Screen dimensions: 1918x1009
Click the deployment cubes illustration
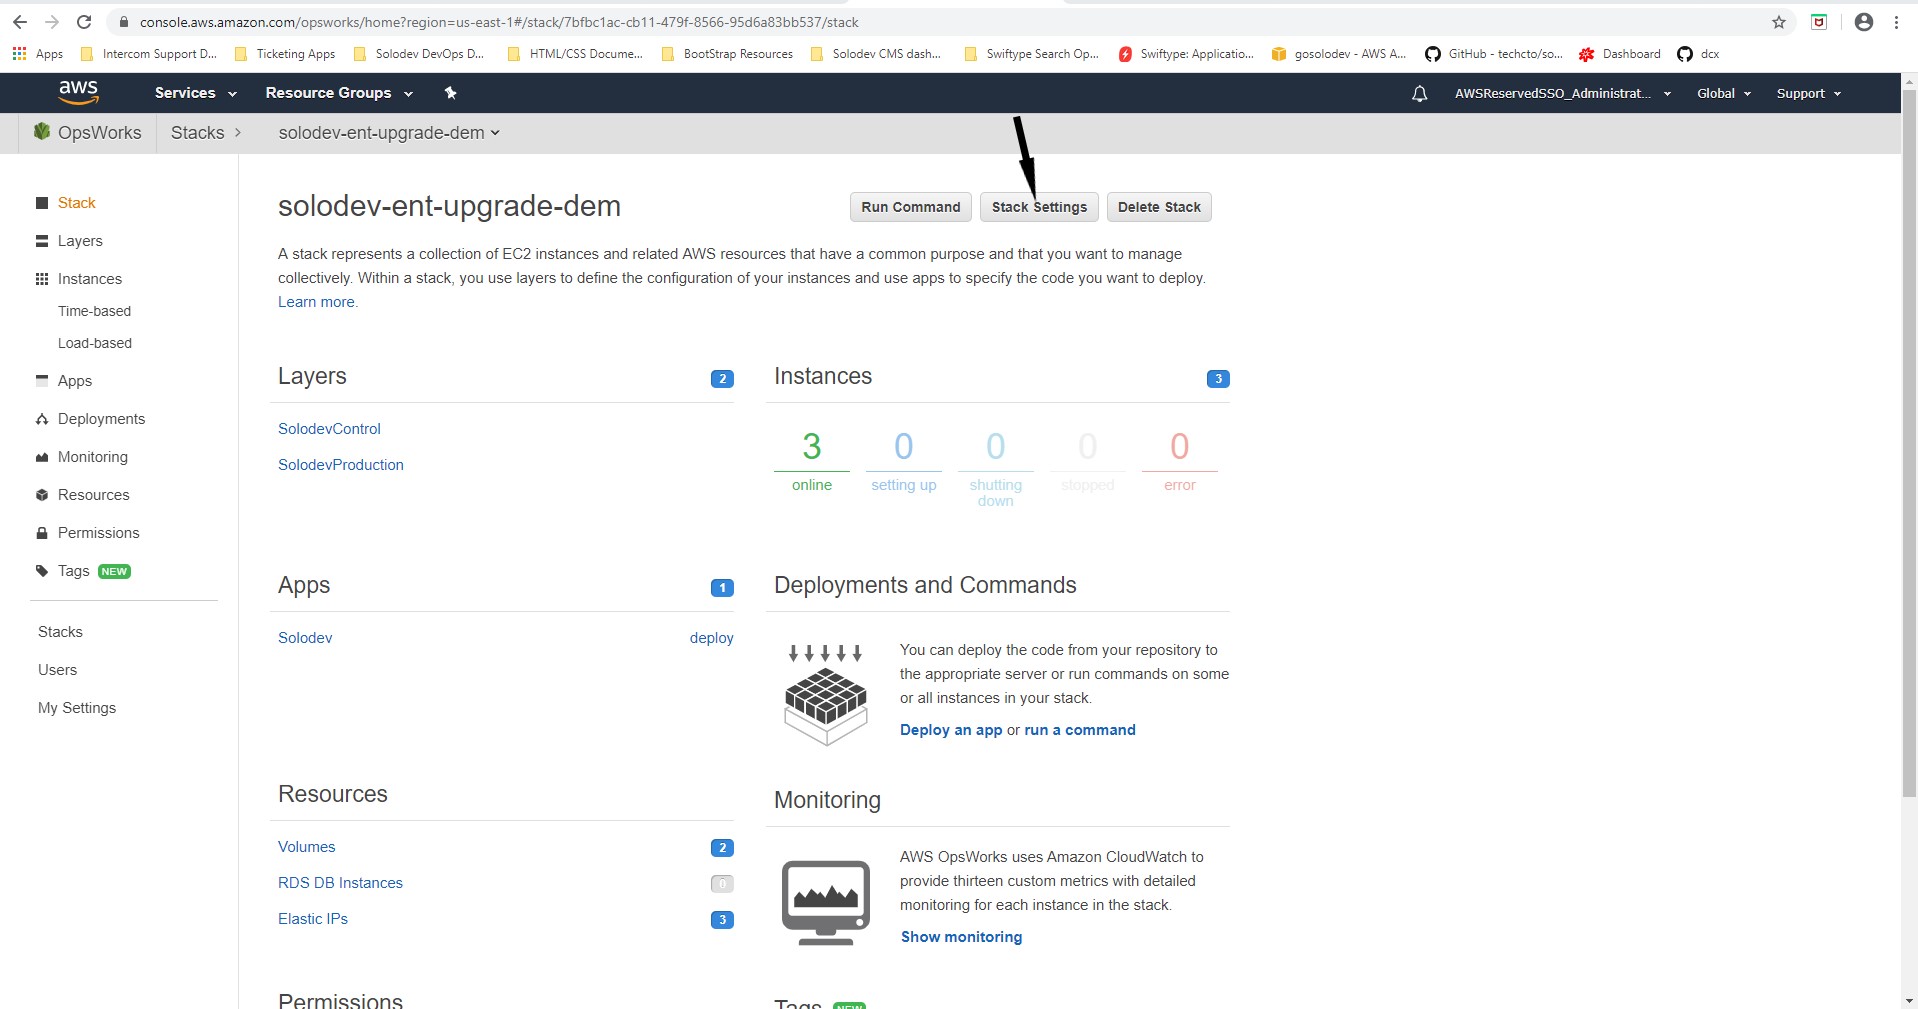(x=825, y=696)
